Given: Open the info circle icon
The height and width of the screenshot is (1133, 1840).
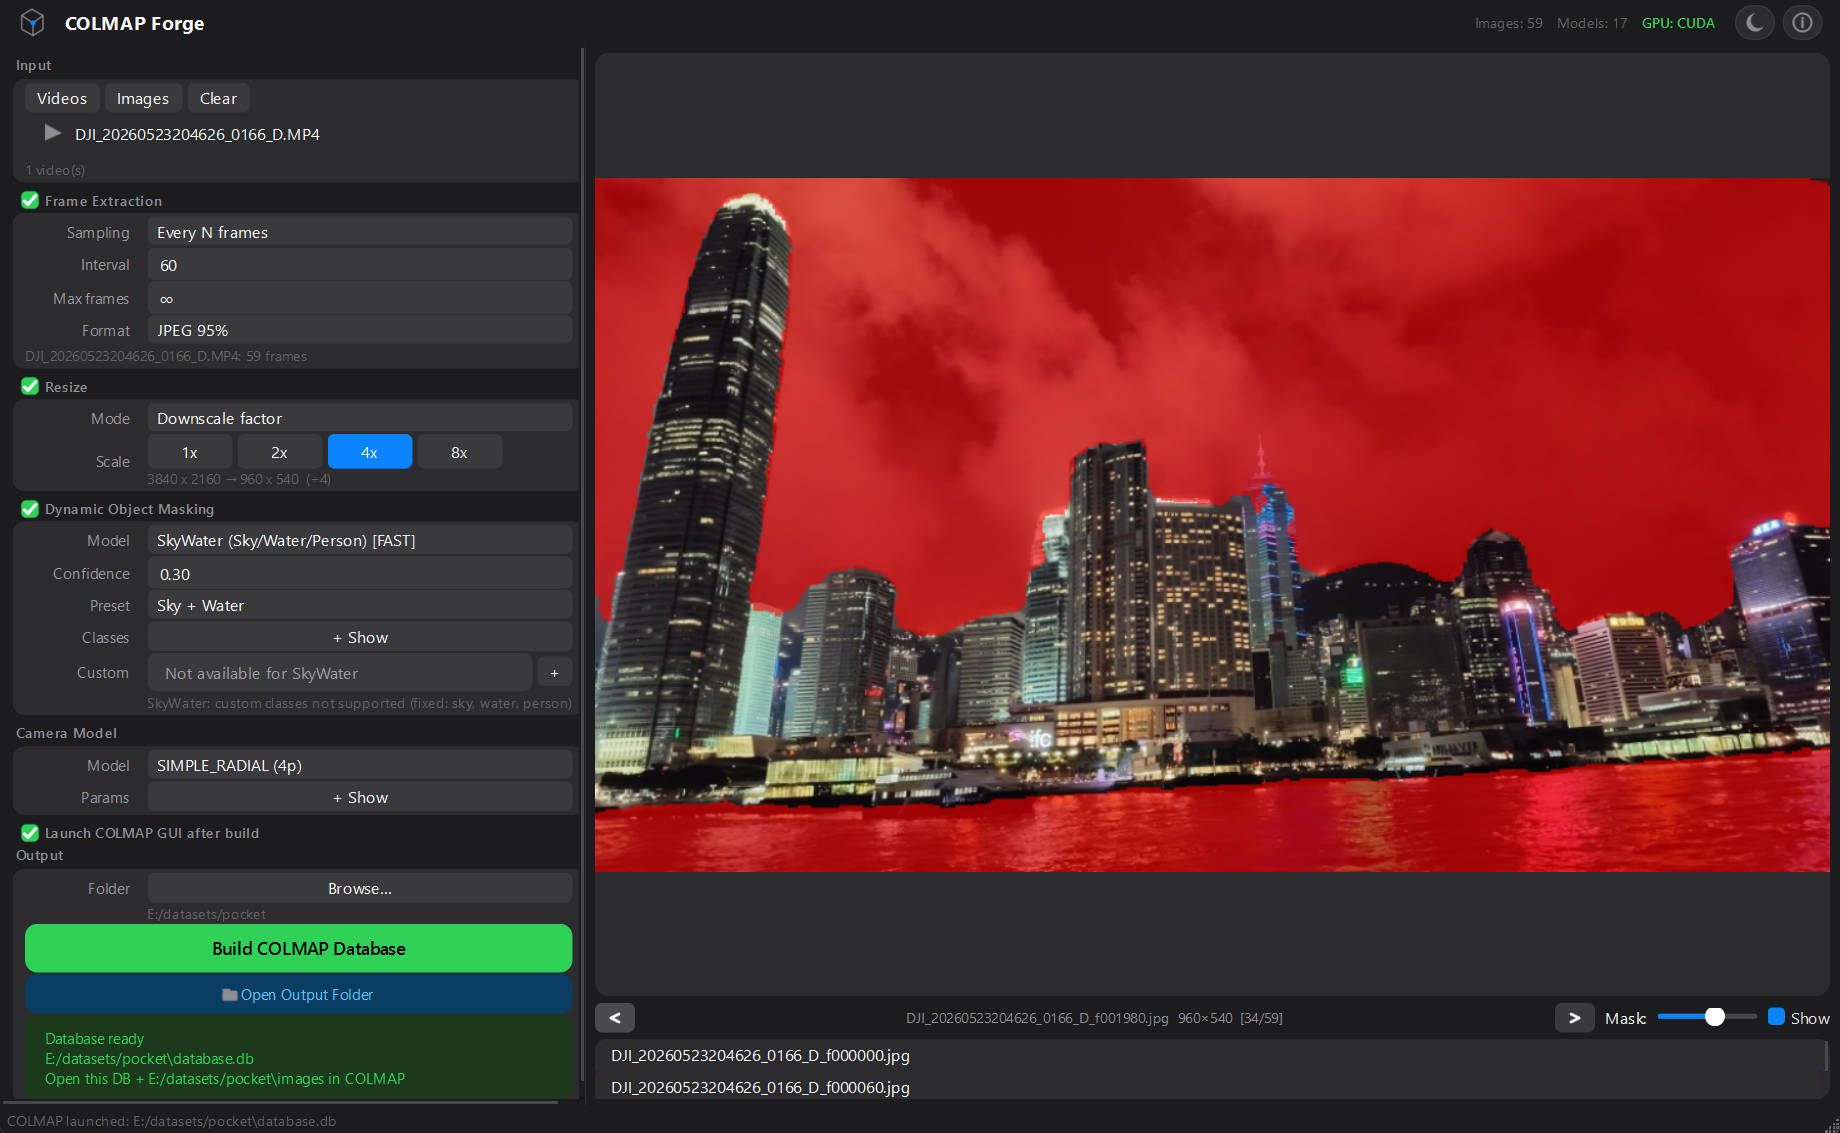Looking at the screenshot, I should point(1802,22).
